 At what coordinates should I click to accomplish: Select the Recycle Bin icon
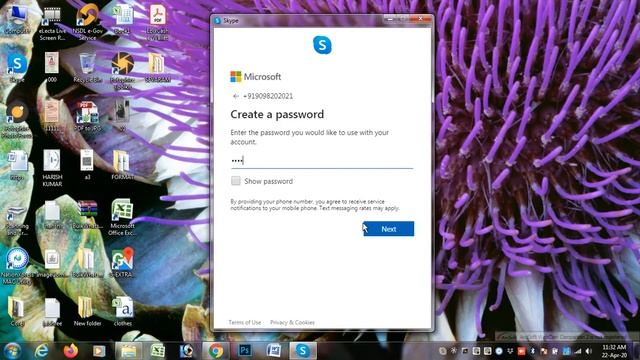point(87,68)
